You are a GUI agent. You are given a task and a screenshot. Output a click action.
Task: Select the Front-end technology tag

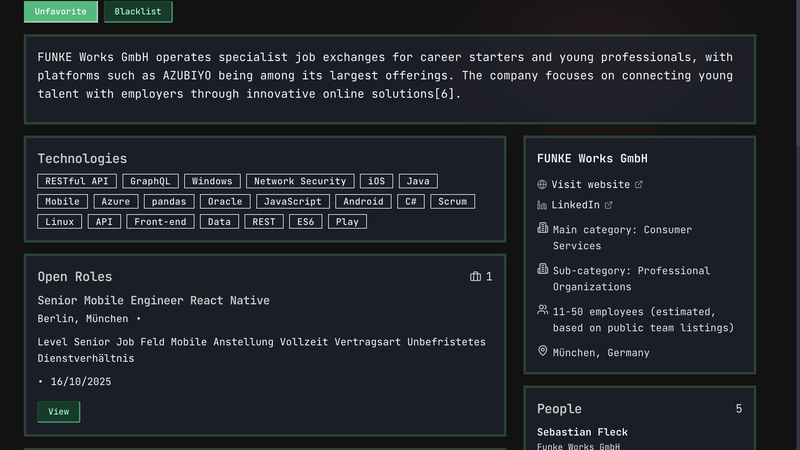tap(160, 222)
